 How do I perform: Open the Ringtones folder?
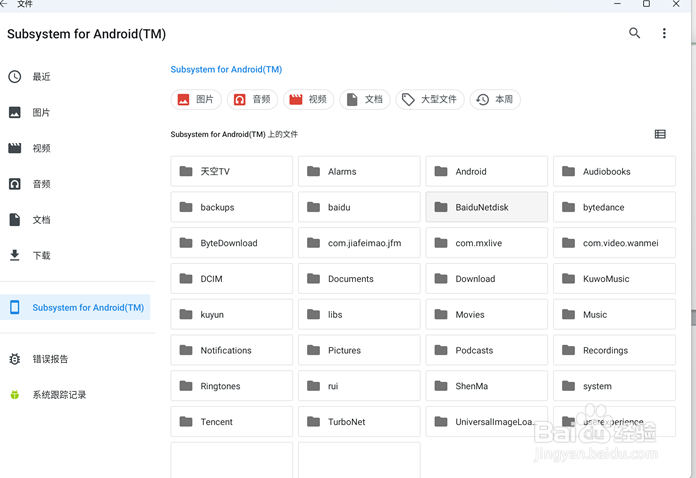(232, 386)
